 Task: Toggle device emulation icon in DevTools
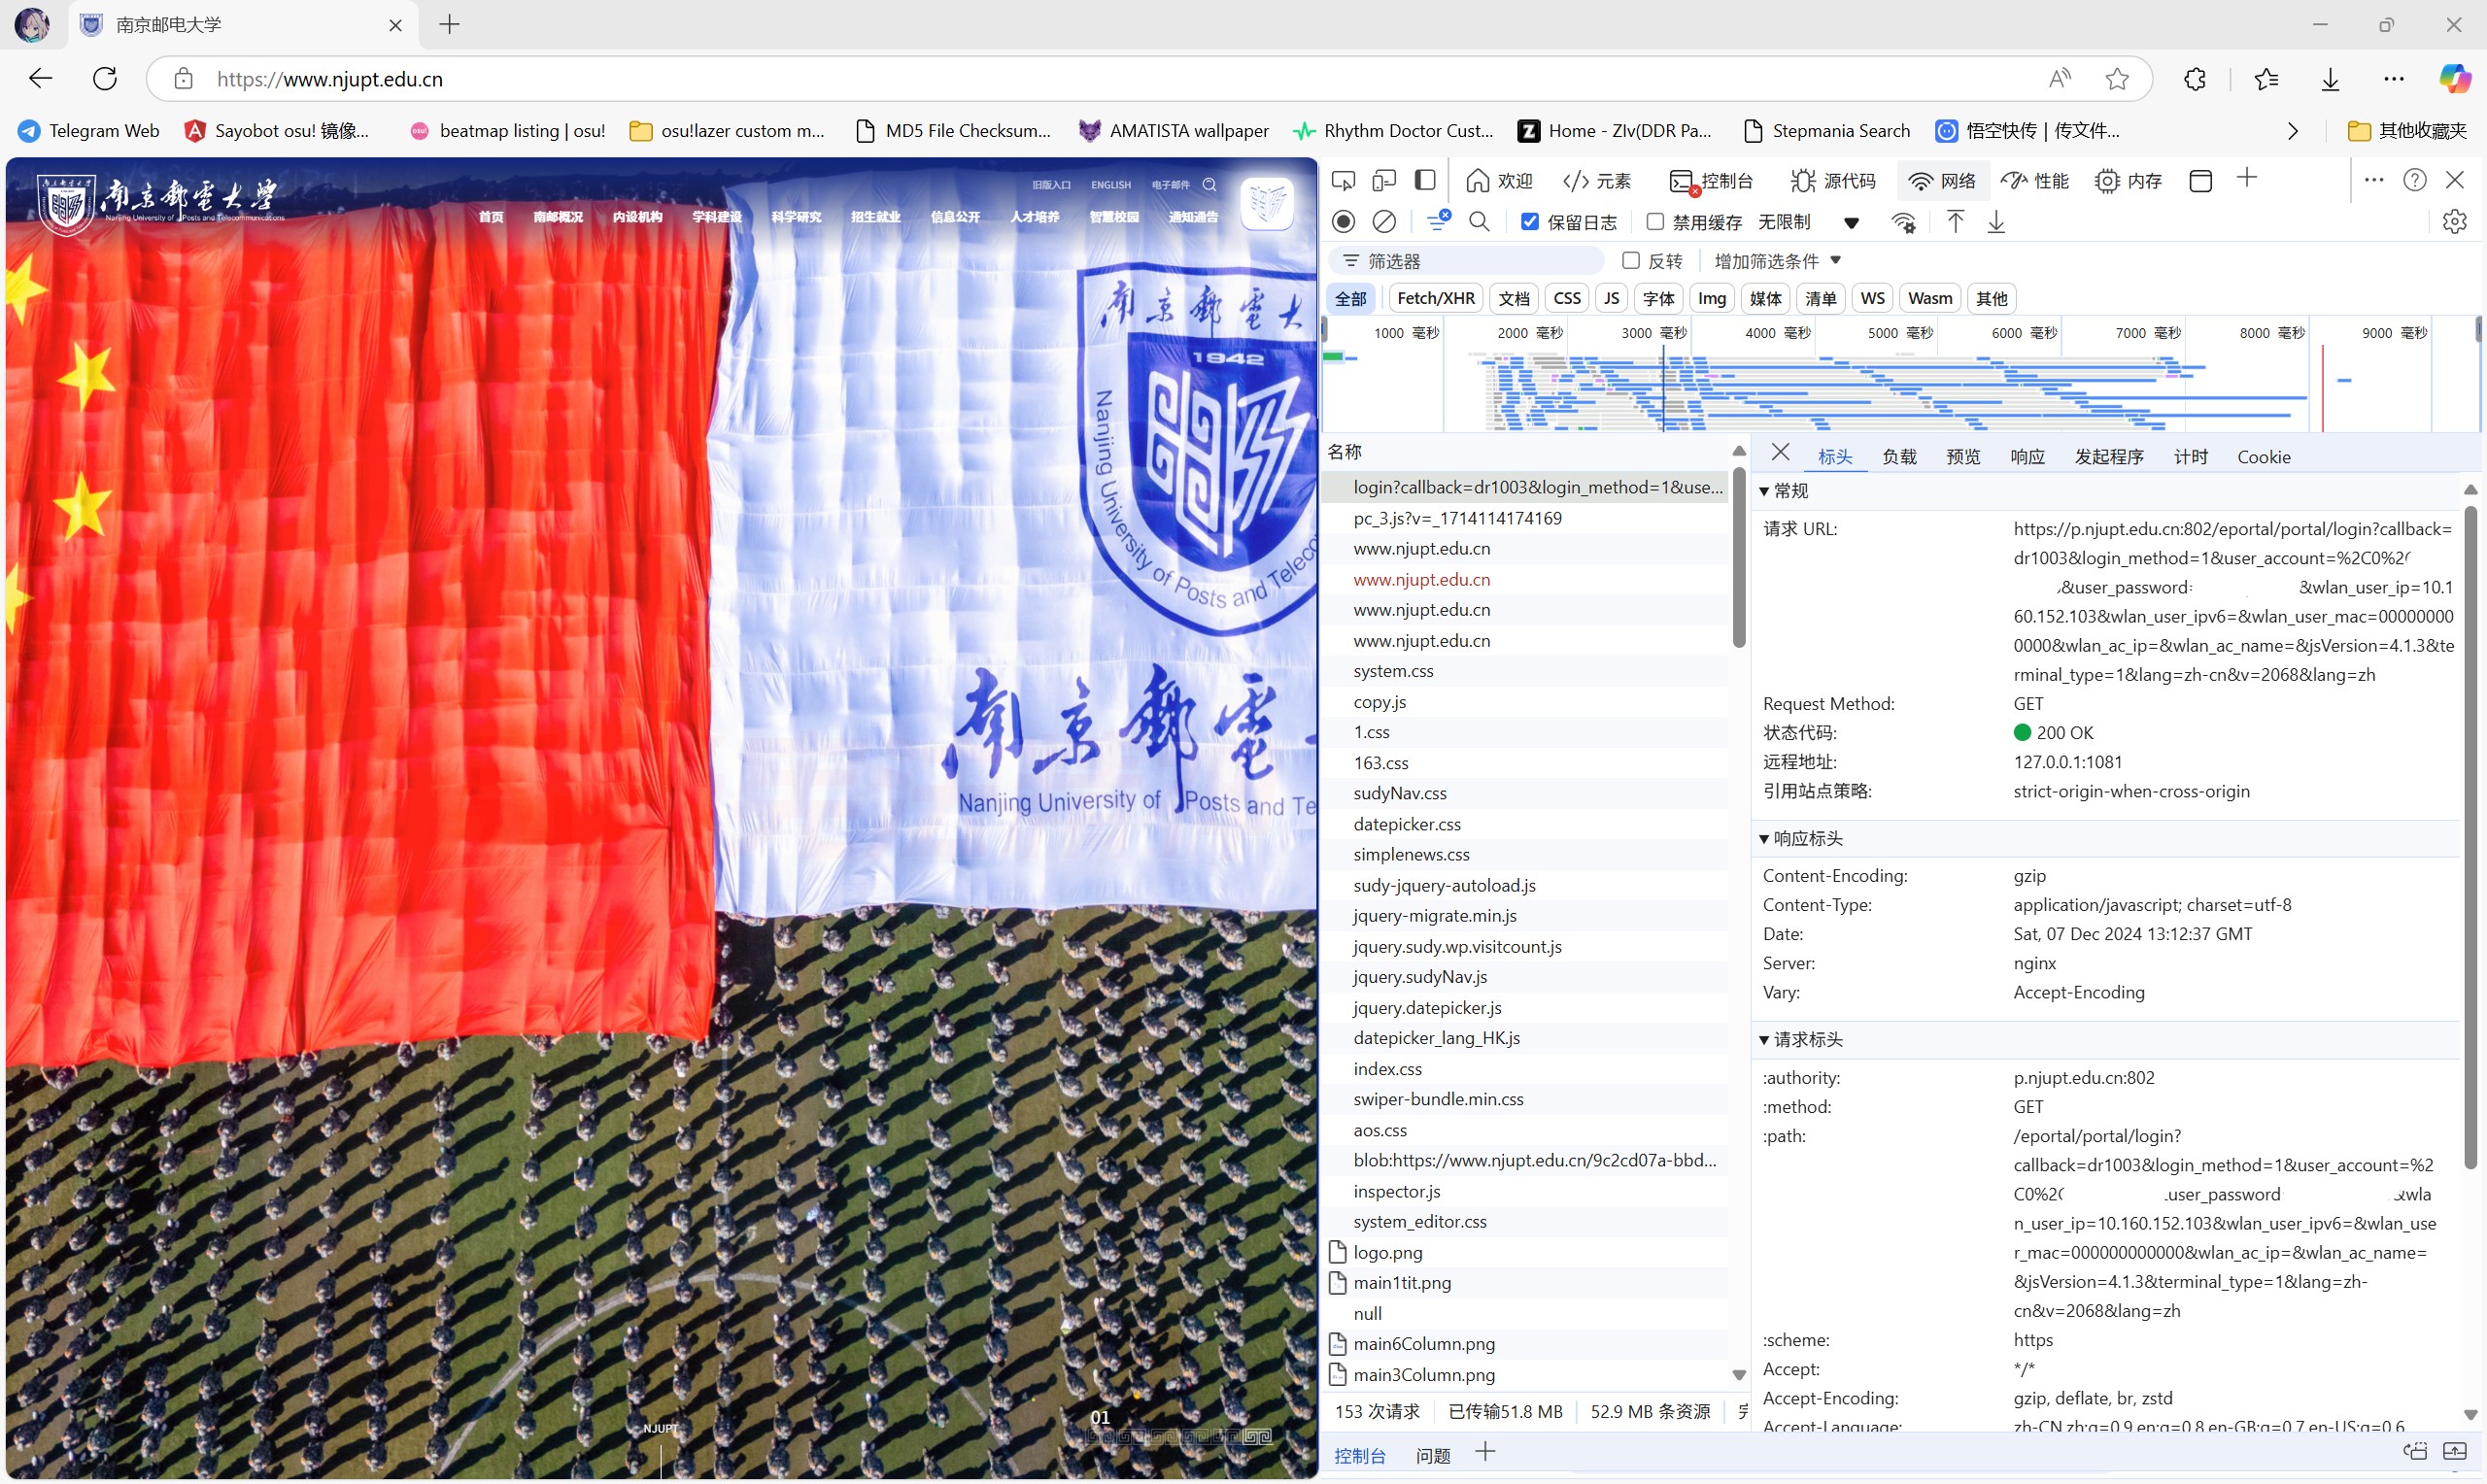pyautogui.click(x=1384, y=181)
